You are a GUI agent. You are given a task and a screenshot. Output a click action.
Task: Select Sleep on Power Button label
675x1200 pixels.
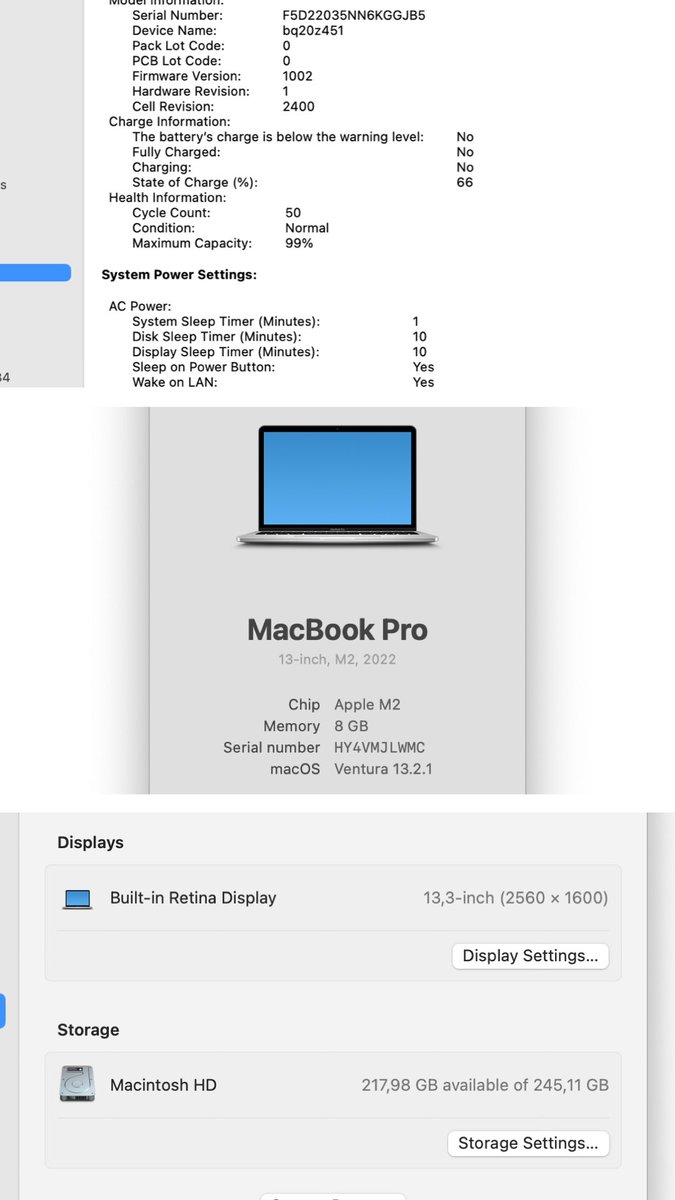click(204, 367)
